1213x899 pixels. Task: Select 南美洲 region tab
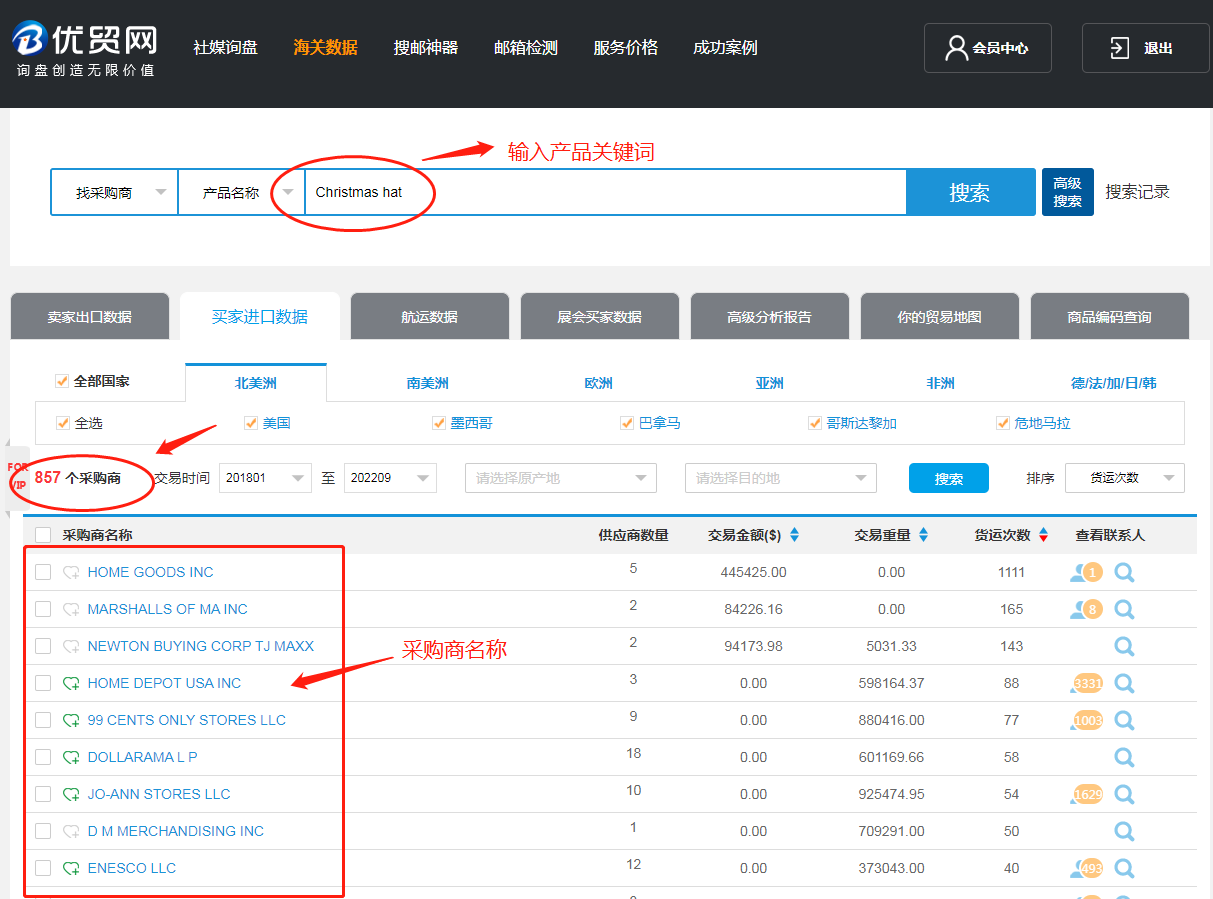pos(427,383)
